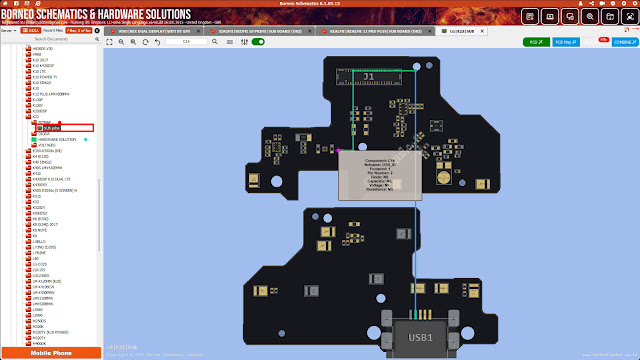This screenshot has height=360, width=640.
Task: Click the first header icon with document symbol
Action: click(x=530, y=17)
